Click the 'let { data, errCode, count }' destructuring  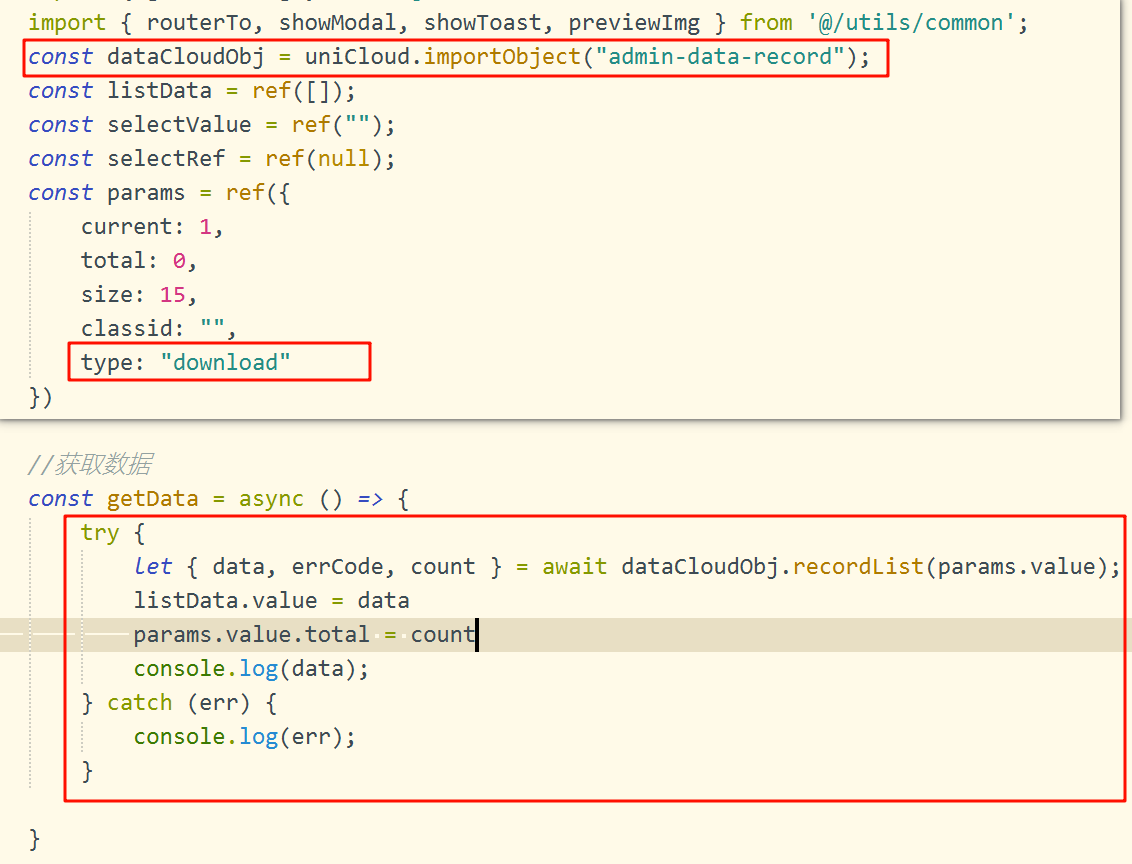click(x=318, y=567)
